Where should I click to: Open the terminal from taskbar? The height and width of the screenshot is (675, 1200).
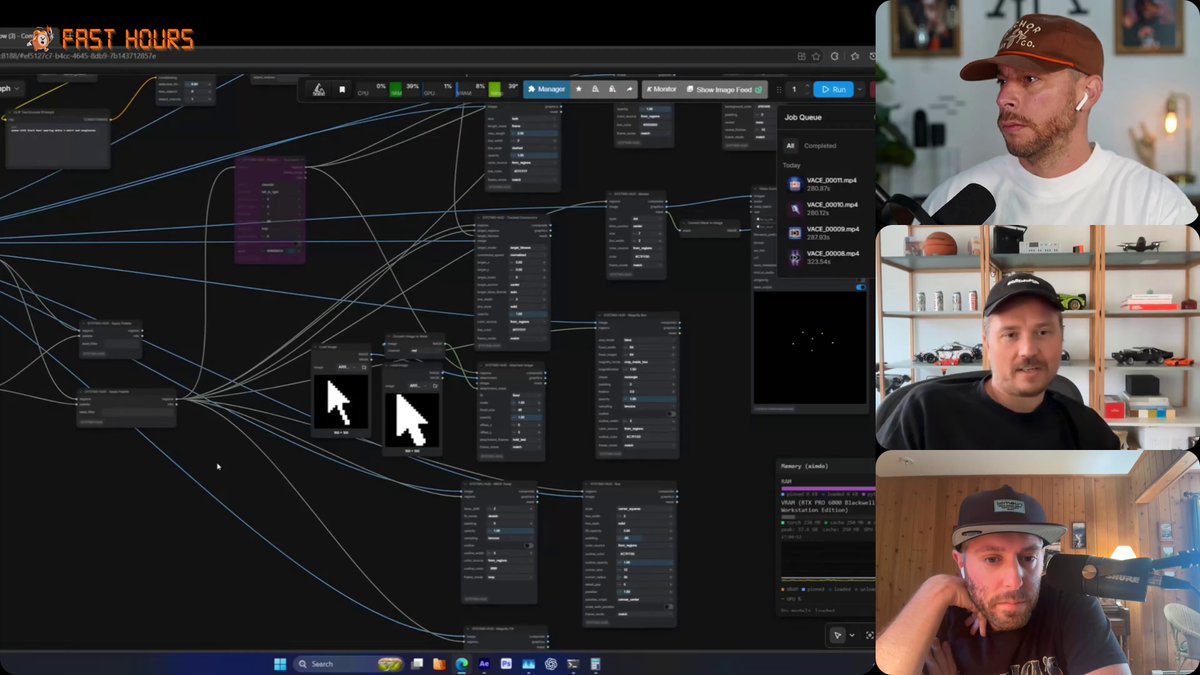[573, 664]
